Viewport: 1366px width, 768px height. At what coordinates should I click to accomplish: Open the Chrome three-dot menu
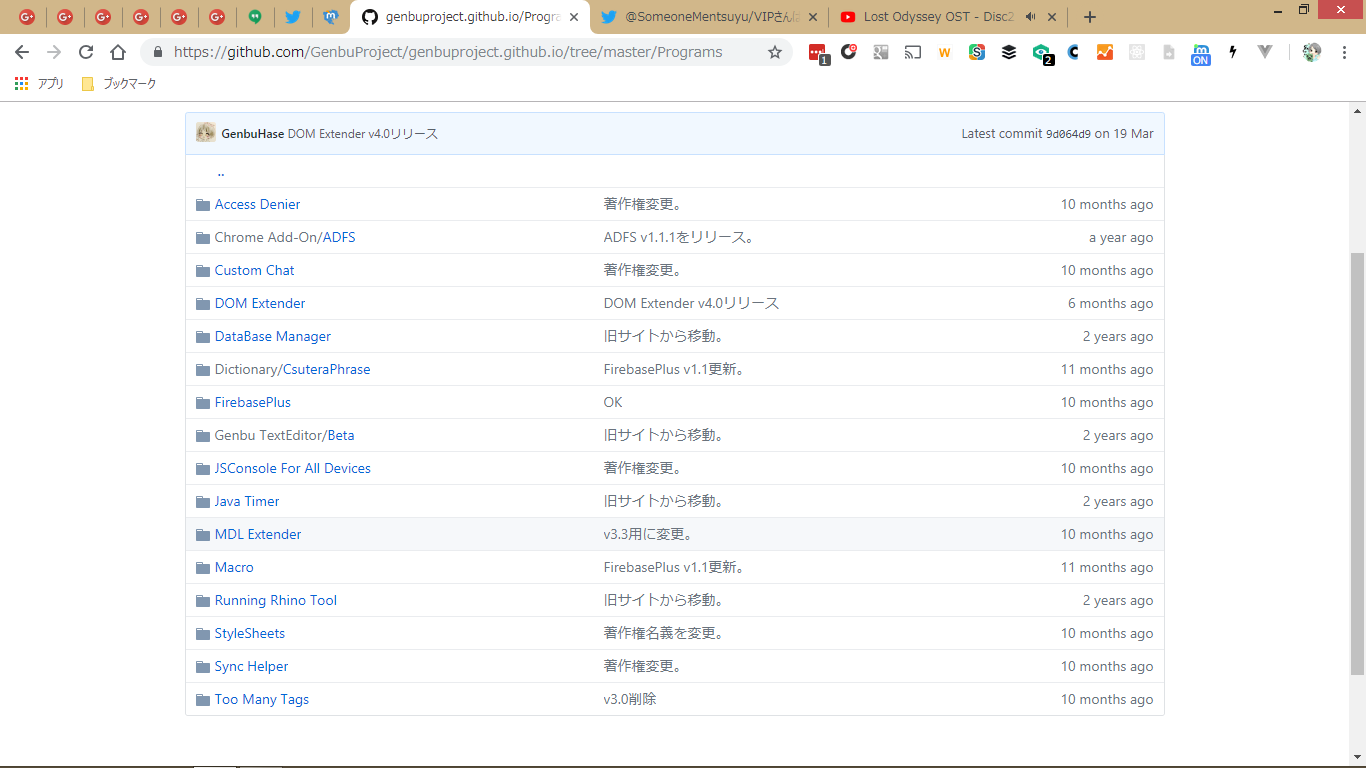pyautogui.click(x=1344, y=52)
